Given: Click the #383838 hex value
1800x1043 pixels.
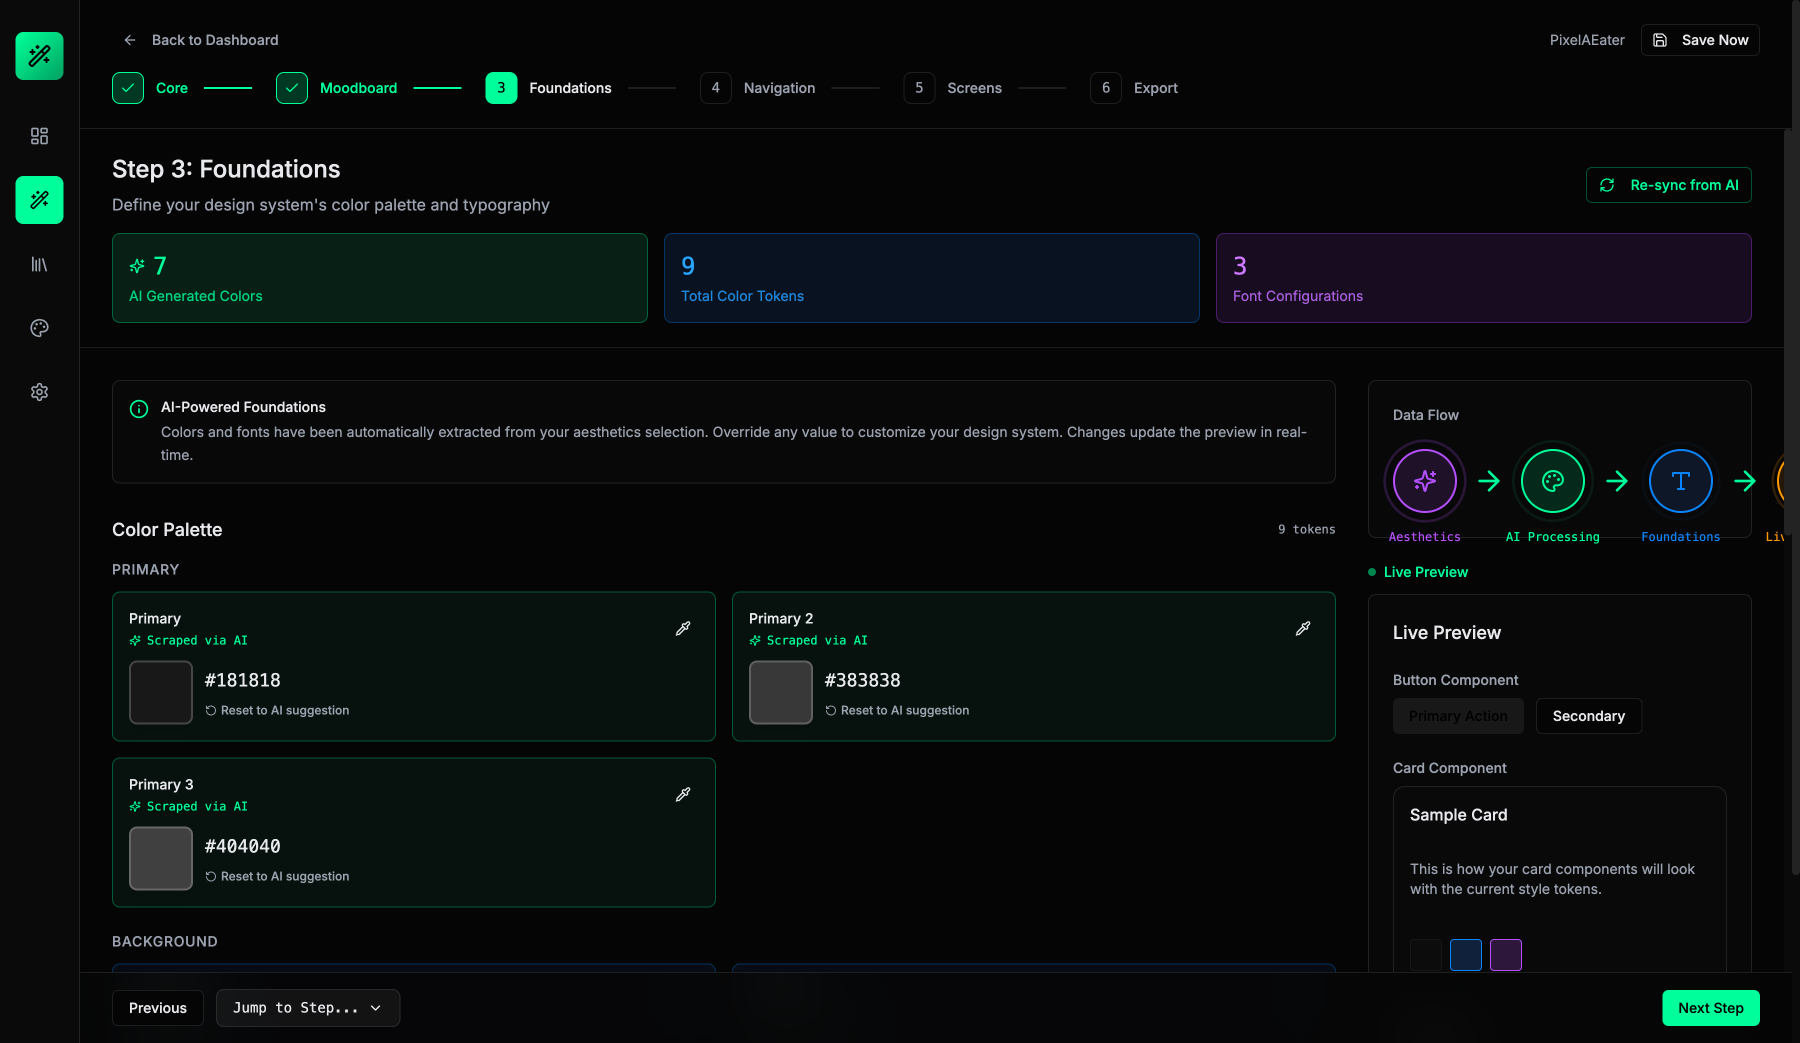Looking at the screenshot, I should 863,680.
